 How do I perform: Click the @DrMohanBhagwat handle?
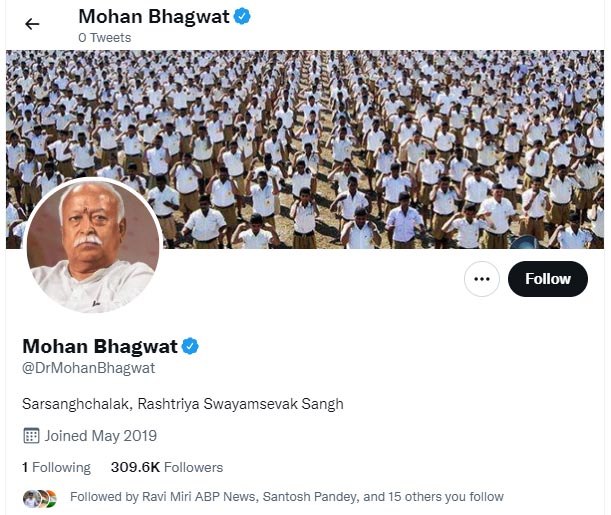tap(89, 368)
